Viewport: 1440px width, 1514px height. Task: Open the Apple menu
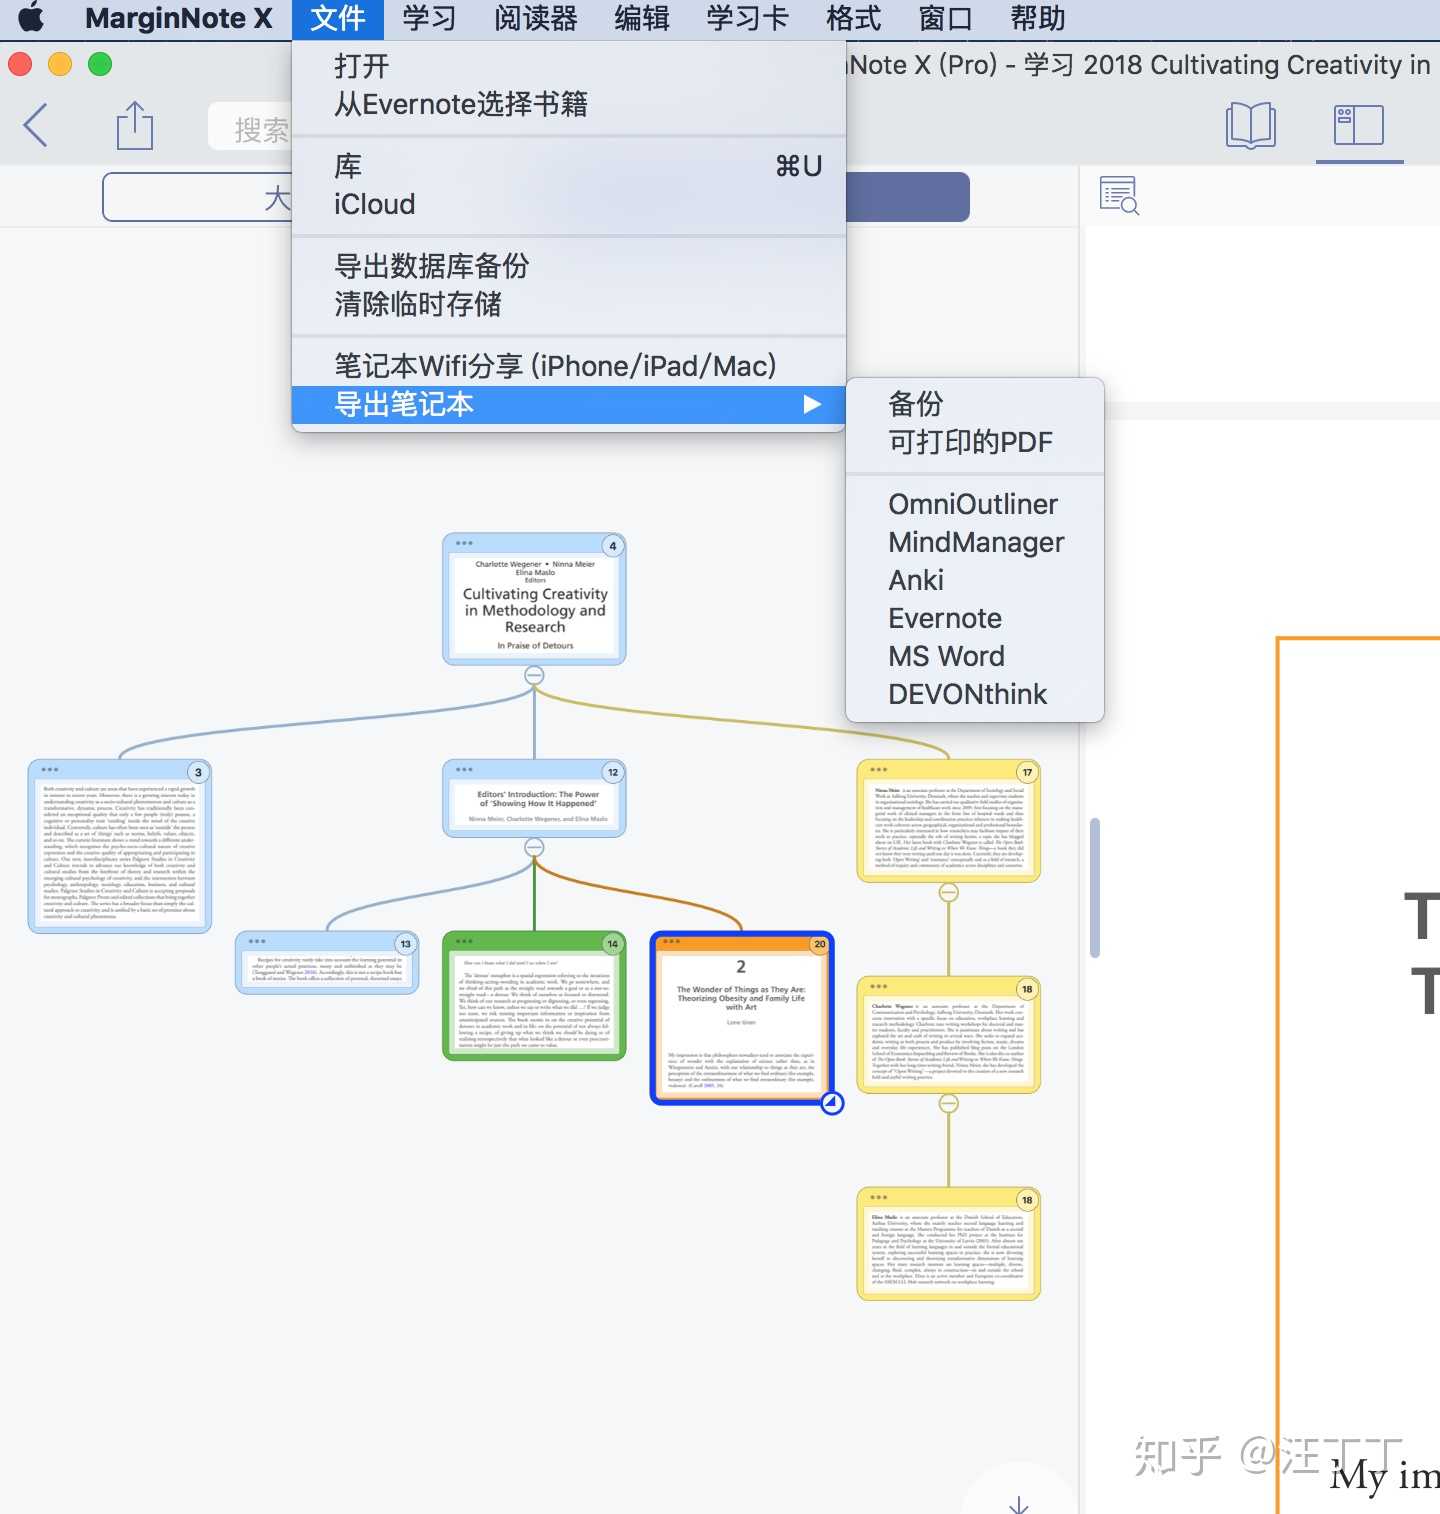click(x=31, y=17)
